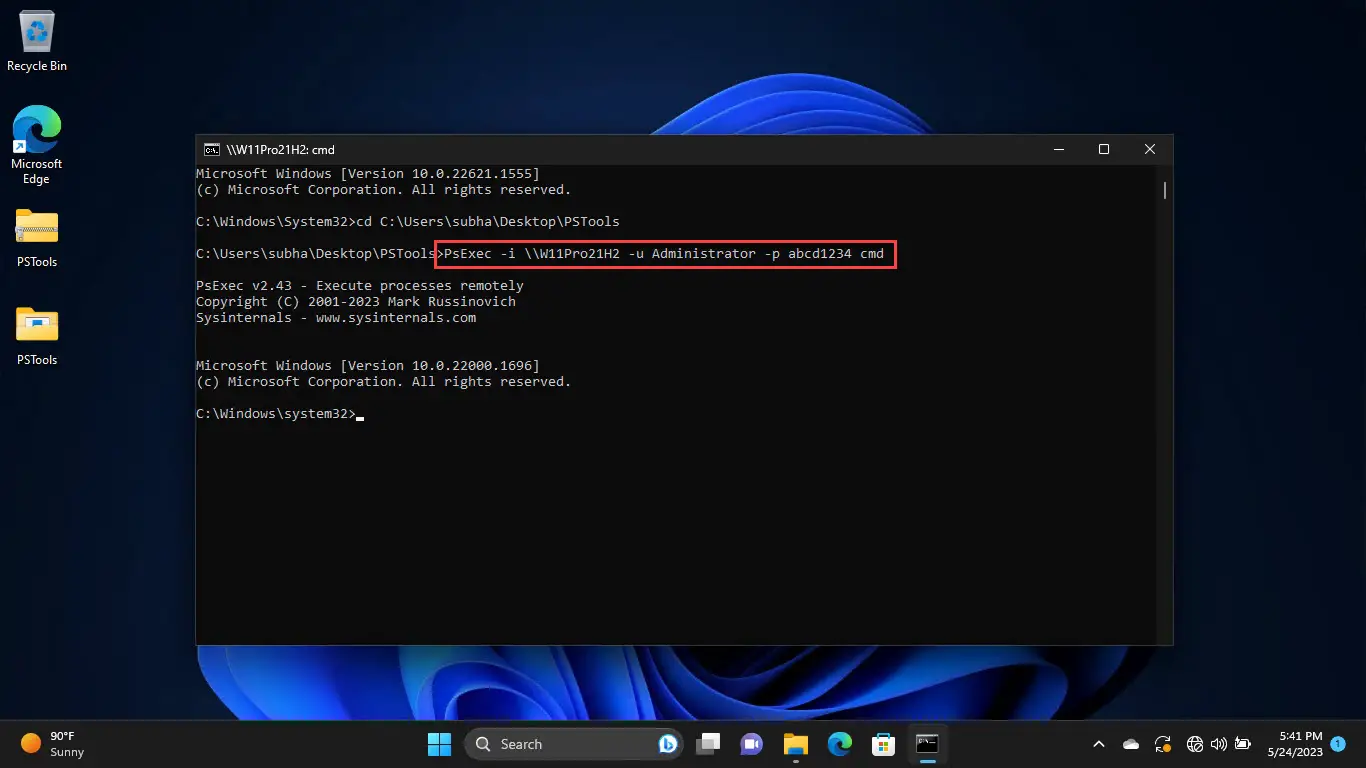This screenshot has width=1366, height=768.
Task: Open File Explorer from the taskbar
Action: coord(795,744)
